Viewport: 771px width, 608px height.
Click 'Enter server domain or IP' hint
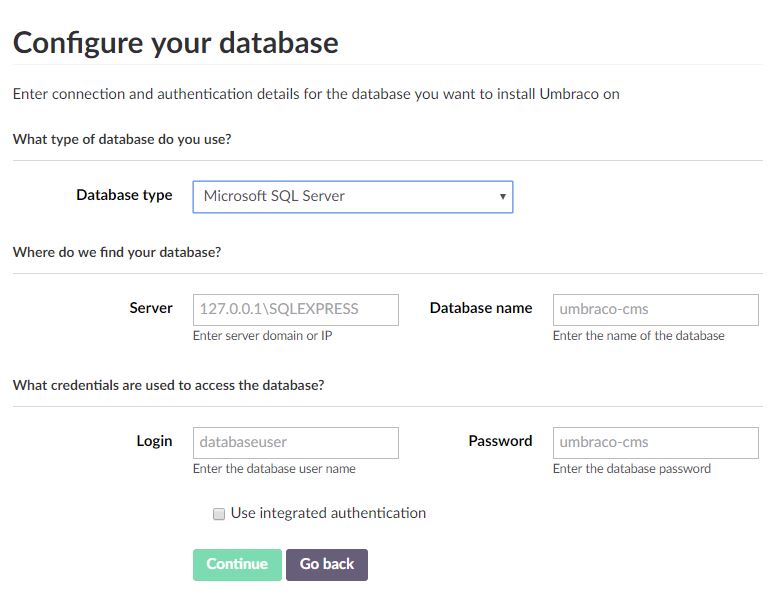pos(263,336)
